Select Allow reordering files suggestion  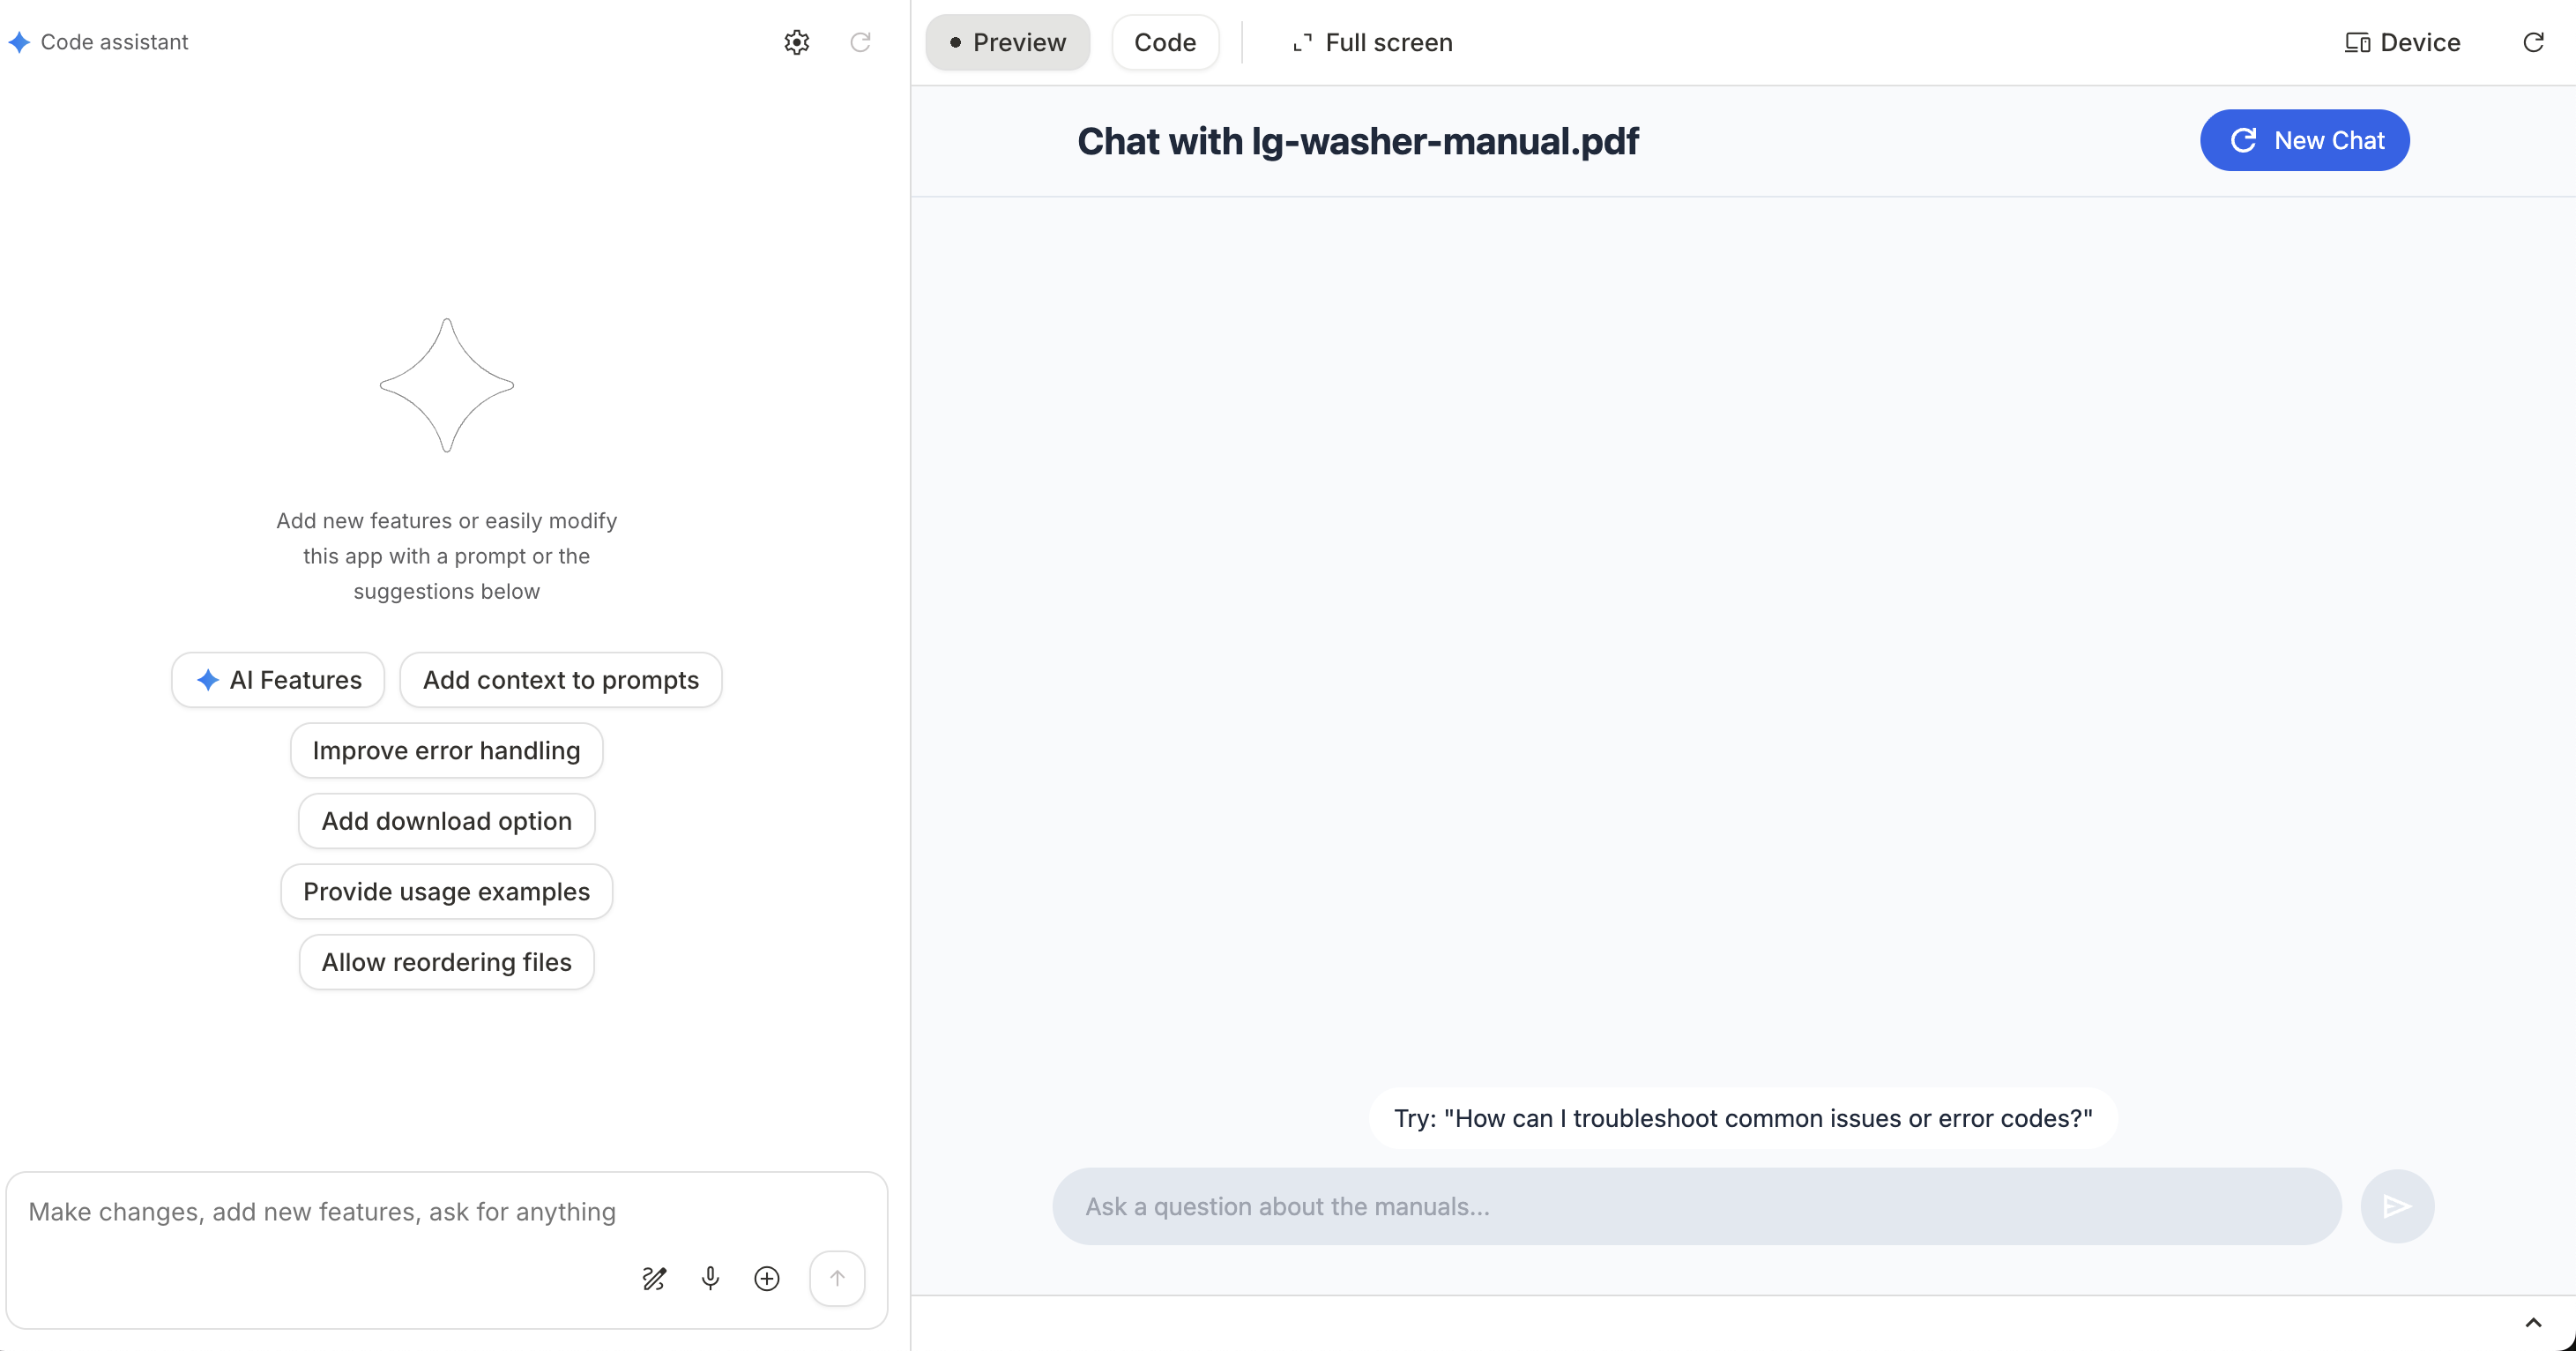pos(446,961)
